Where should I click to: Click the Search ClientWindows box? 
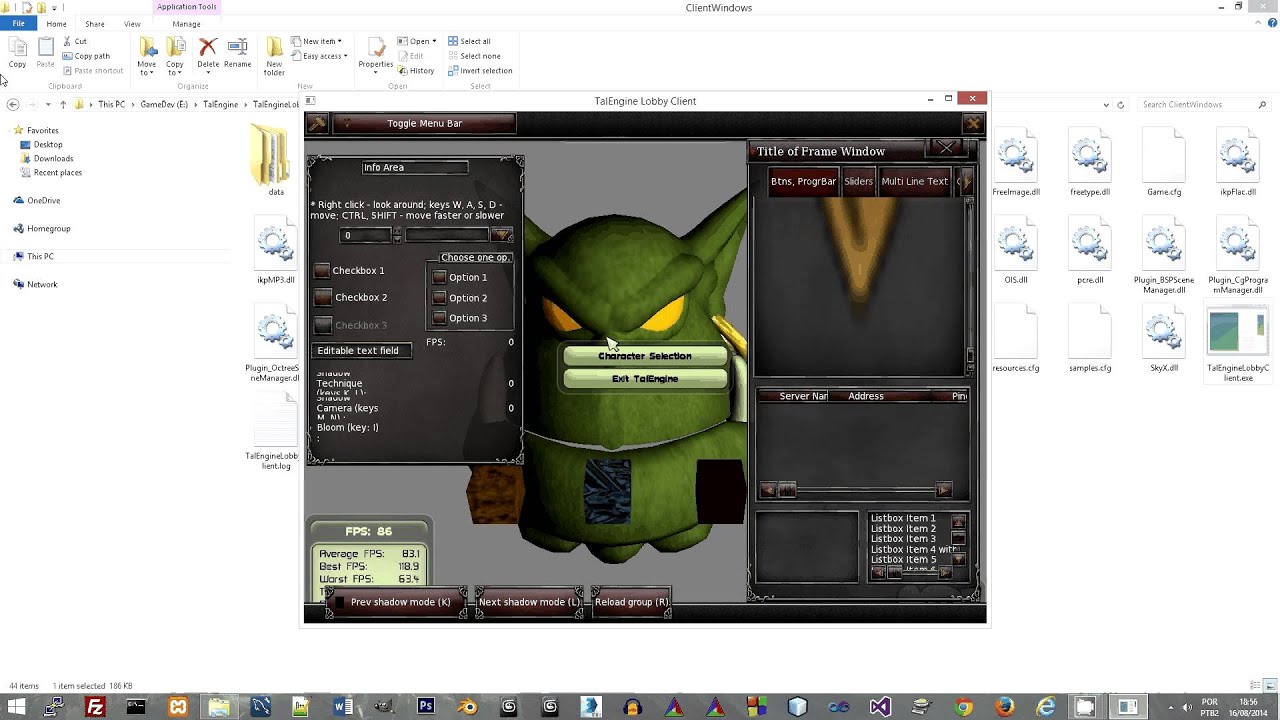coord(1203,104)
